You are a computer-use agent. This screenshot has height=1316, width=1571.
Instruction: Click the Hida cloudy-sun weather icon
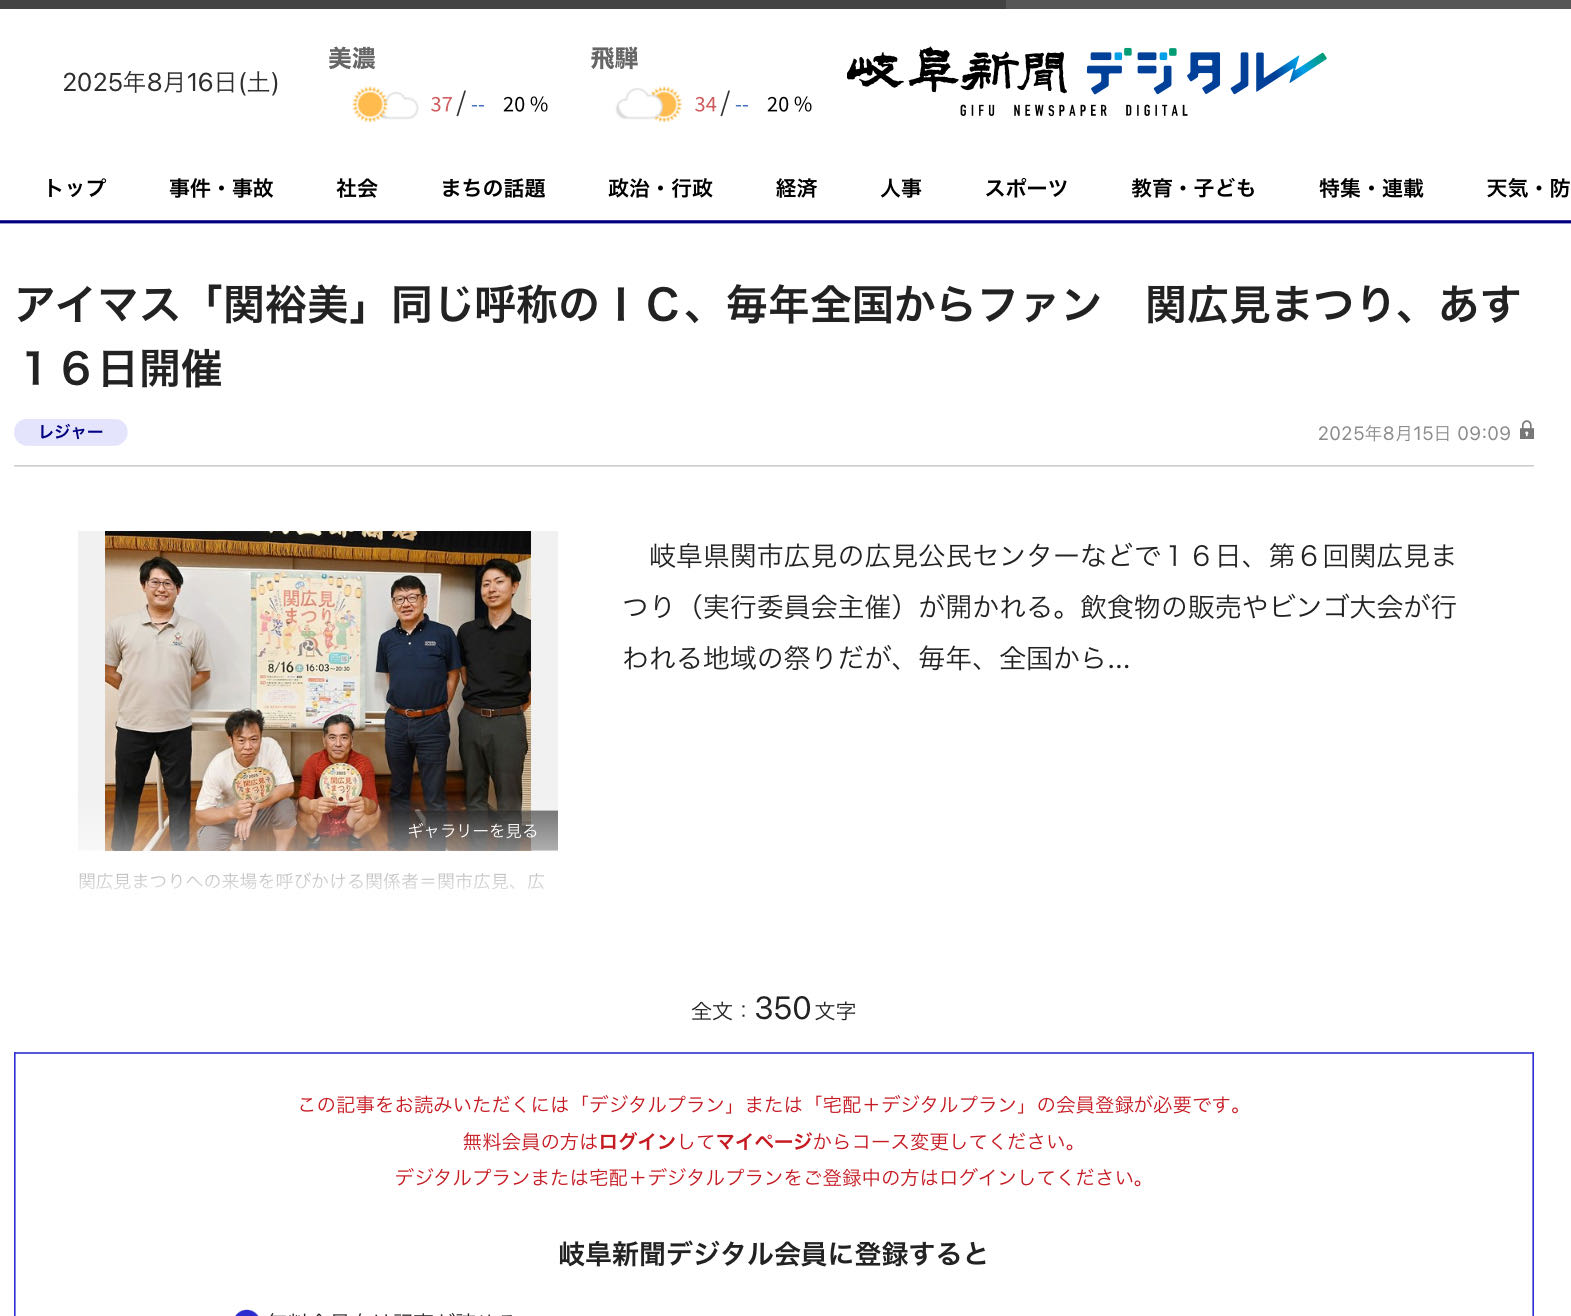(x=648, y=104)
